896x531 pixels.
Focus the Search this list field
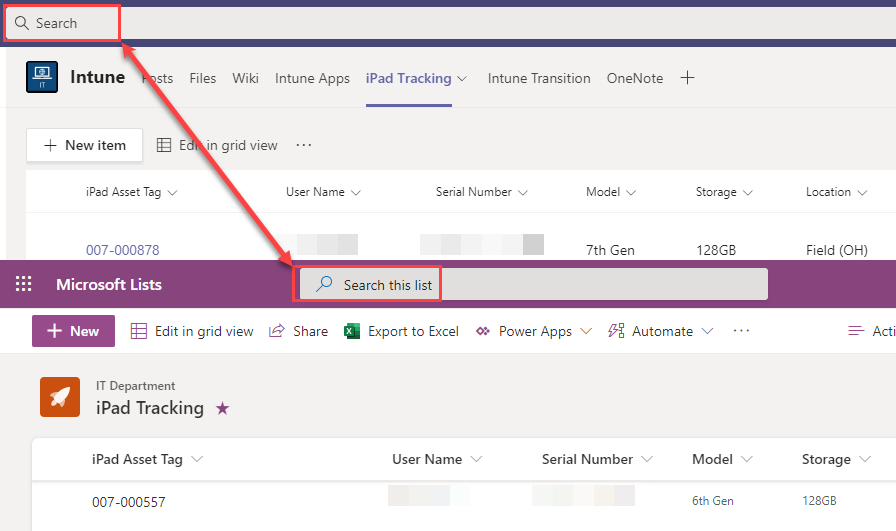(534, 284)
